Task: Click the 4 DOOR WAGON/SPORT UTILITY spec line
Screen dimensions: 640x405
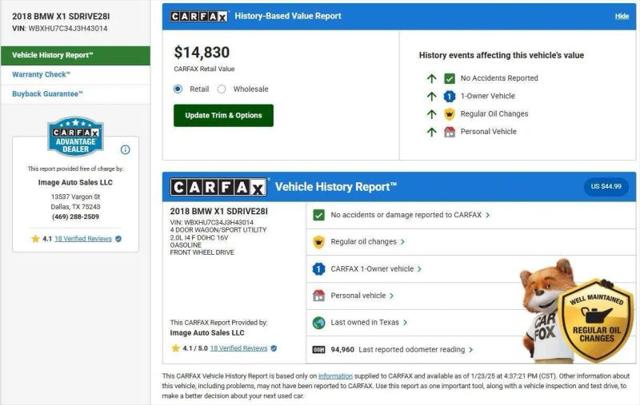Action: pyautogui.click(x=218, y=230)
